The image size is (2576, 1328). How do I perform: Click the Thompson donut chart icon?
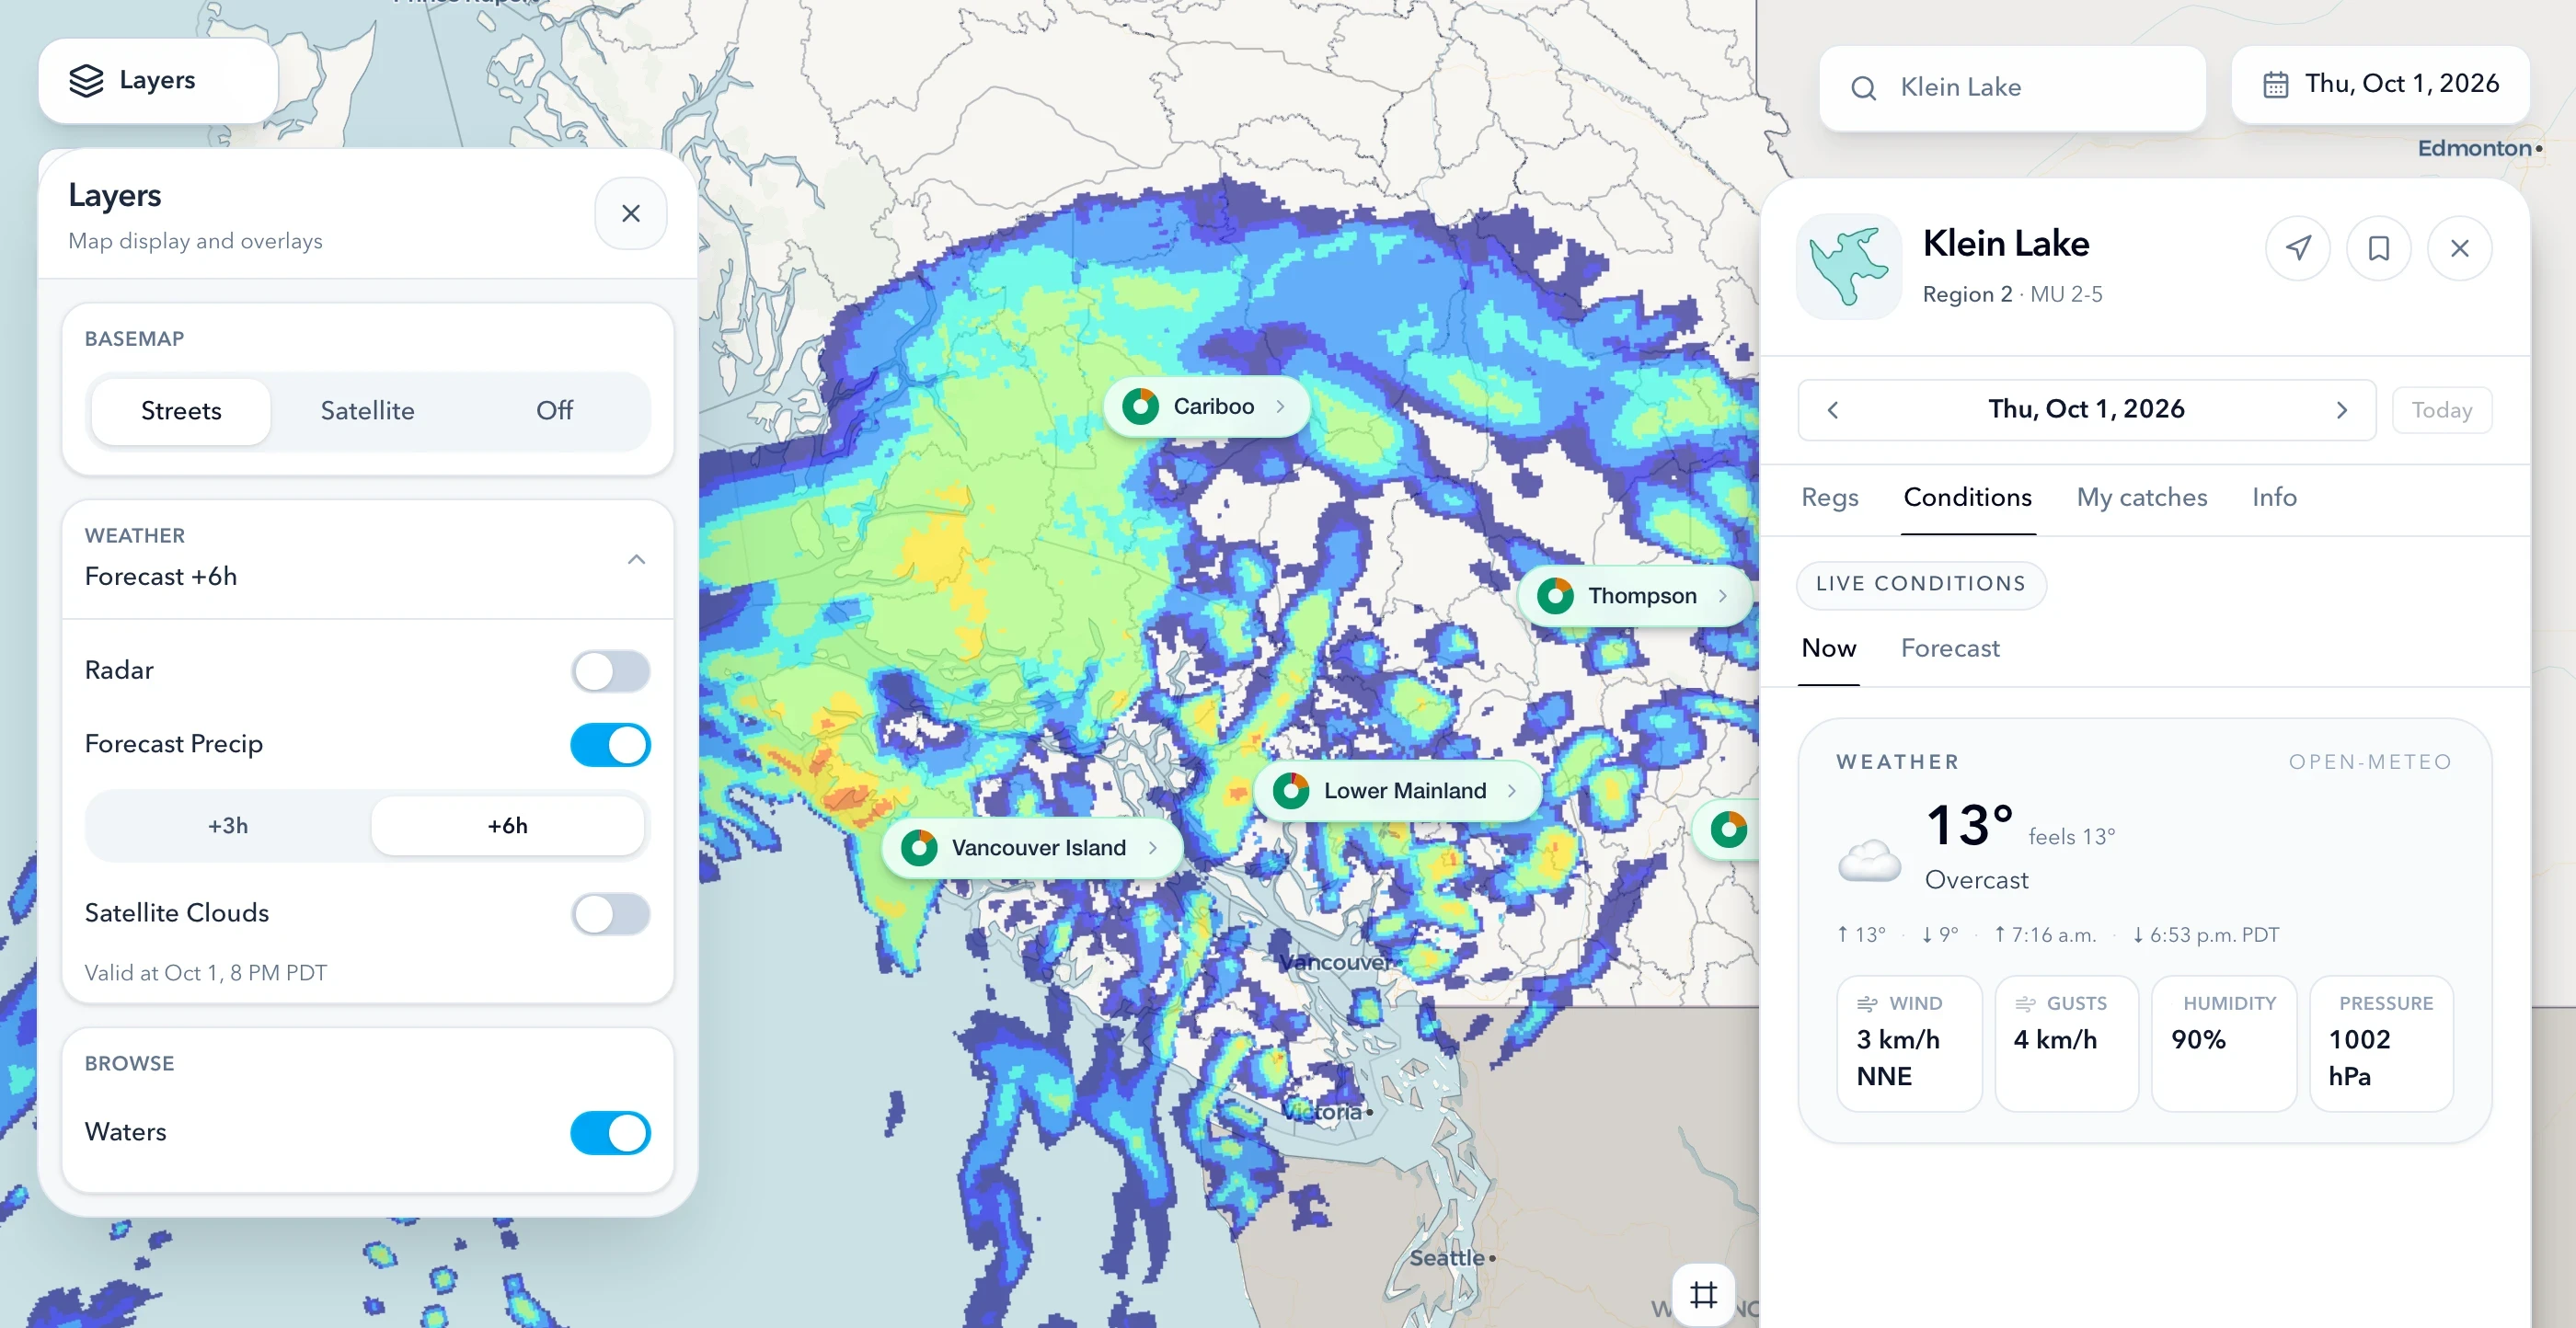click(x=1555, y=596)
